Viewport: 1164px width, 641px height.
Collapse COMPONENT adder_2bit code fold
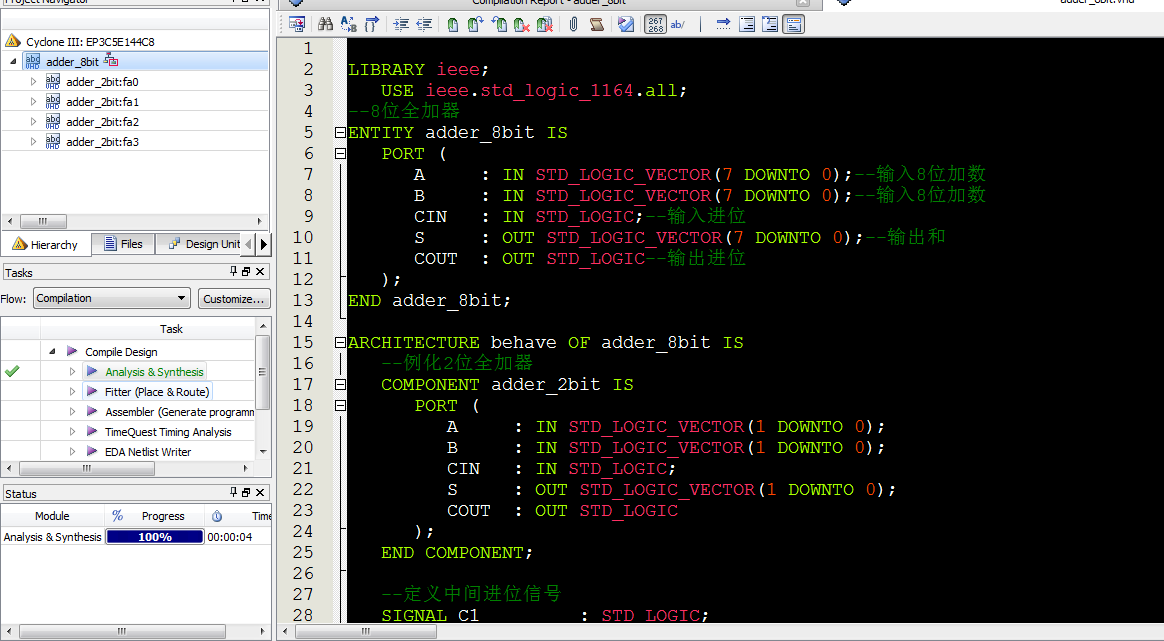click(340, 385)
